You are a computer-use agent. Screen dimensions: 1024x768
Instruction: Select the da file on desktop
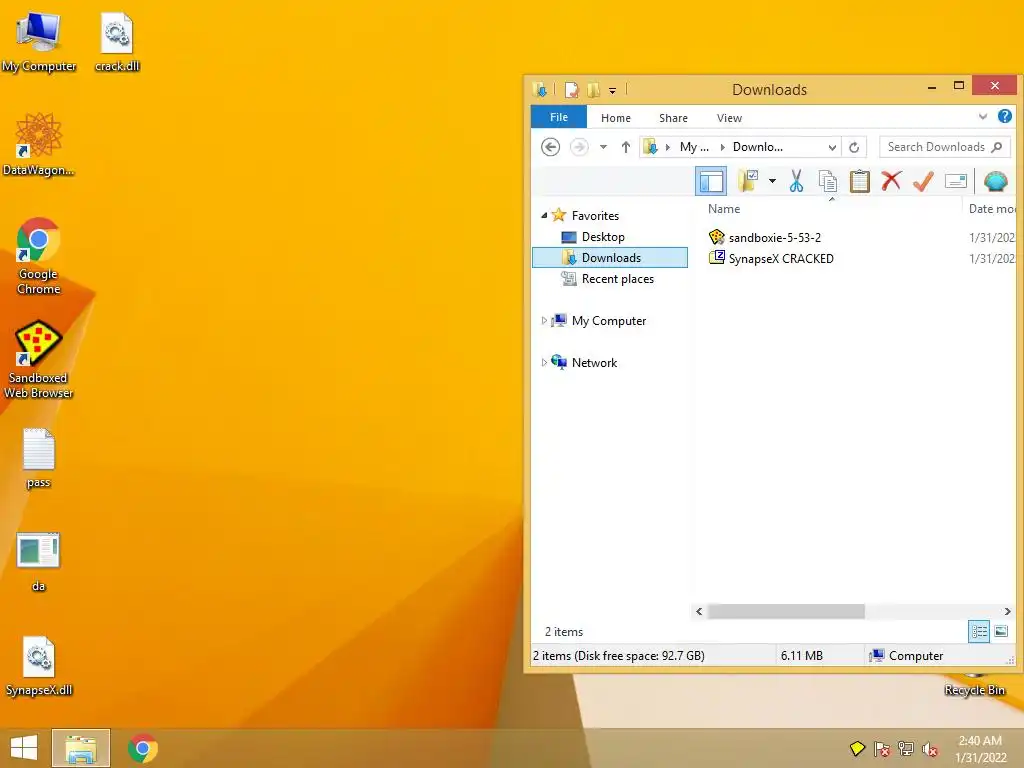click(x=39, y=562)
